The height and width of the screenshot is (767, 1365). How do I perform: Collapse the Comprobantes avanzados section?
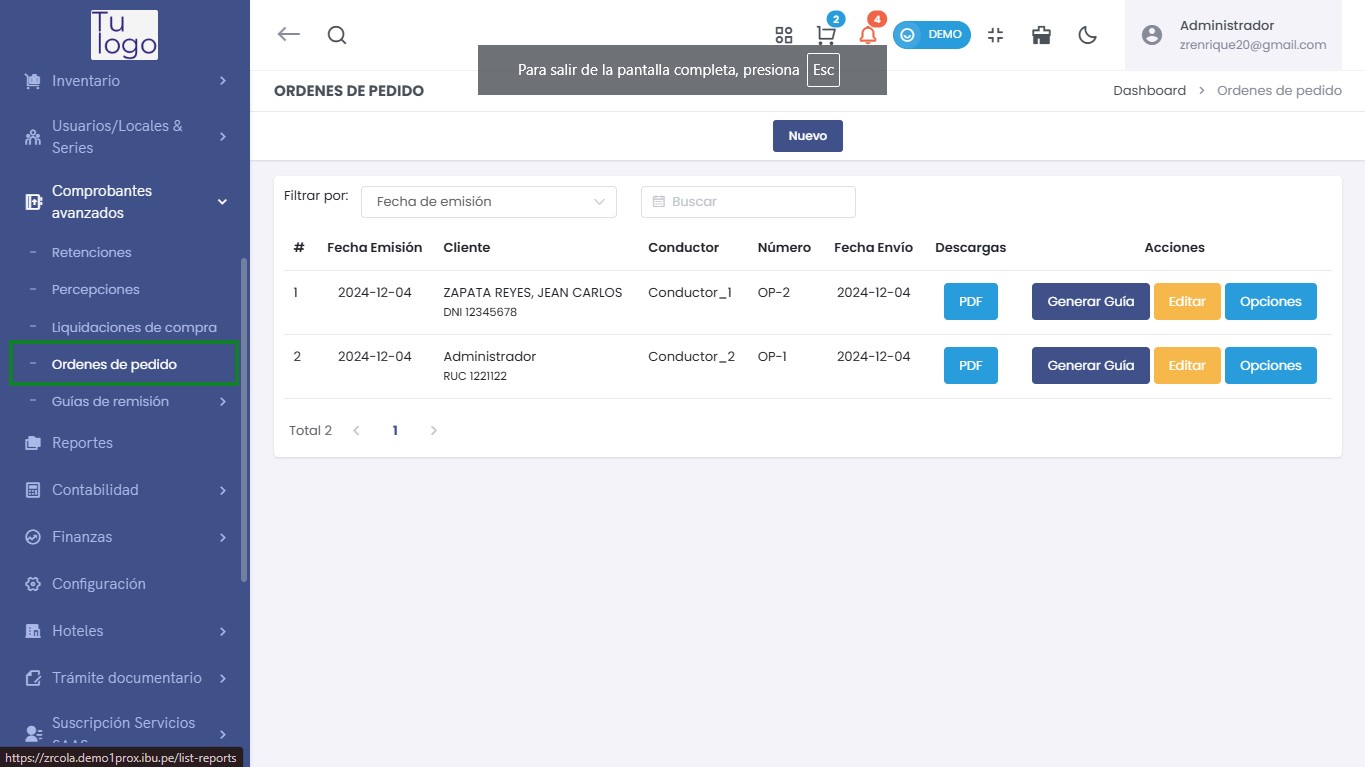pos(125,202)
